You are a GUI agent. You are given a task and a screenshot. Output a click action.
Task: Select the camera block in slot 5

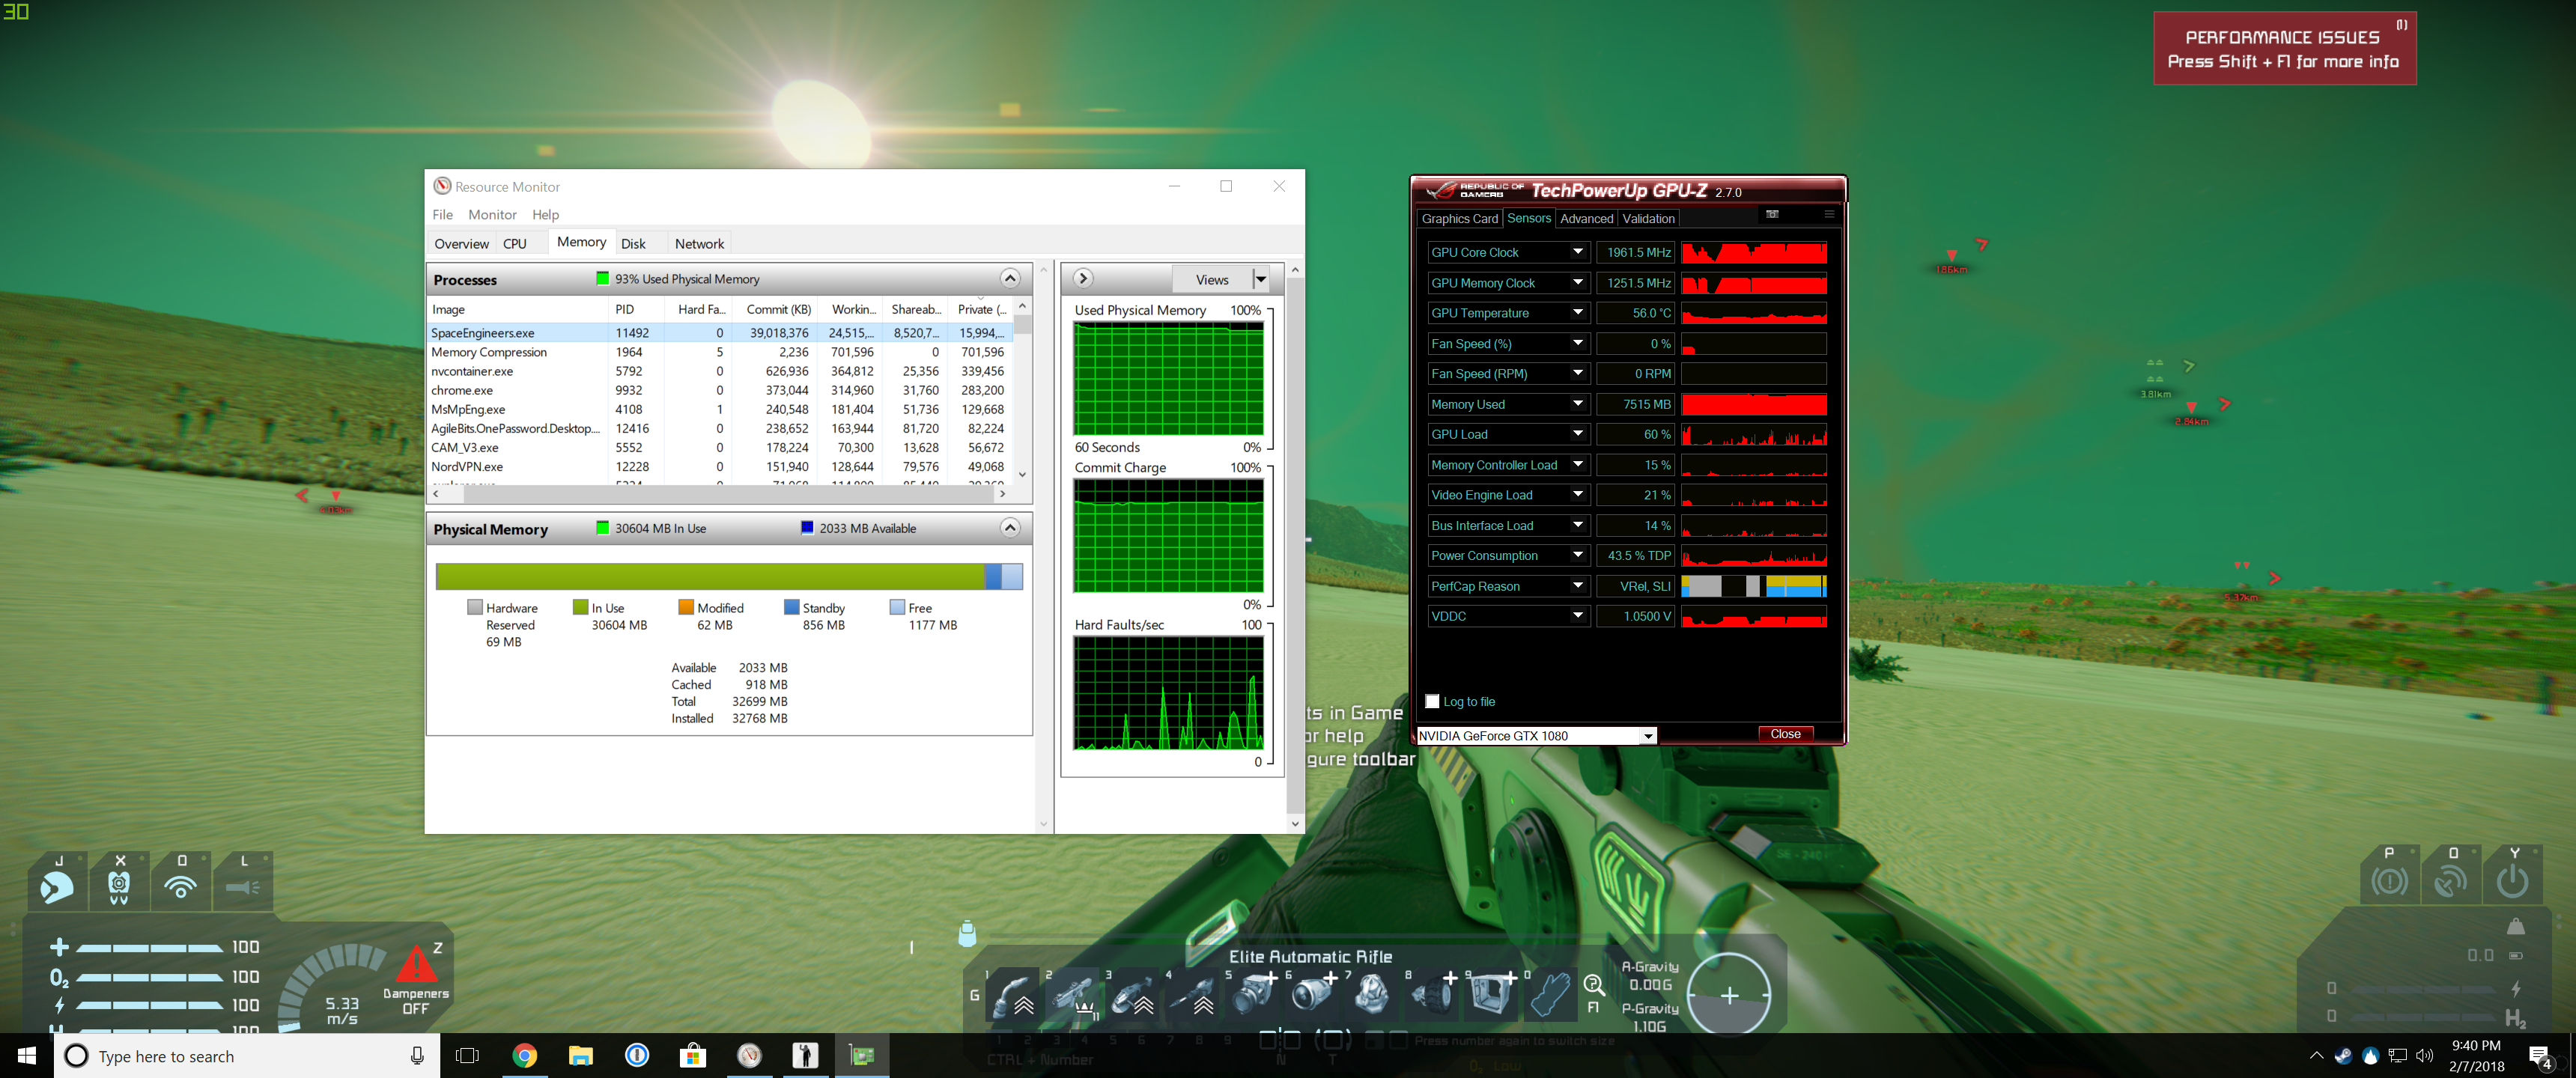(1253, 994)
